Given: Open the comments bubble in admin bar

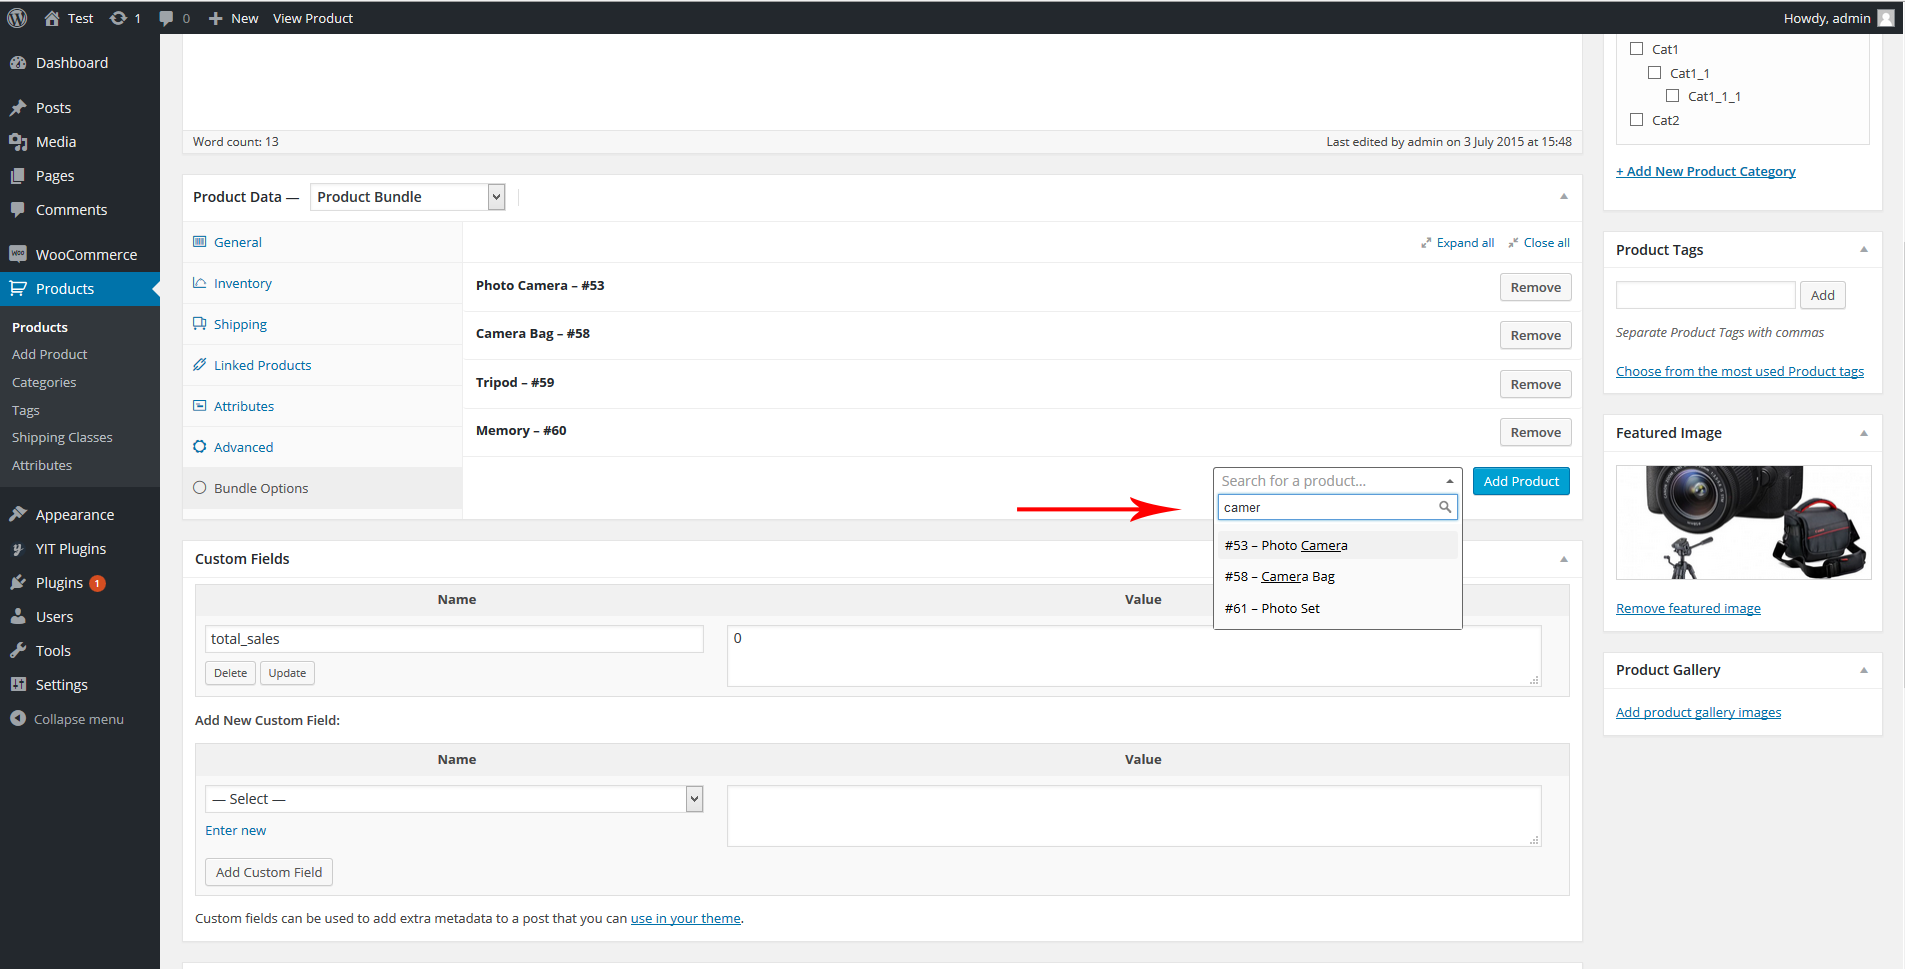Looking at the screenshot, I should coord(166,18).
